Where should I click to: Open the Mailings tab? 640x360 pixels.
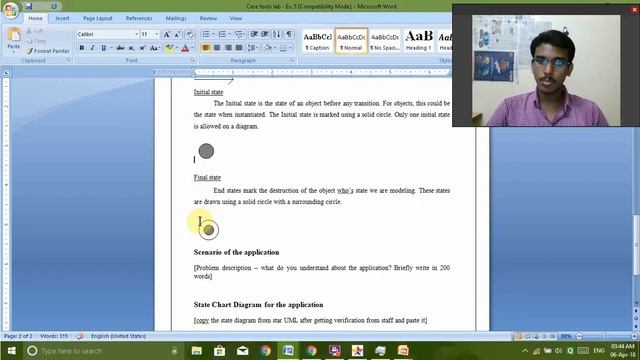[176, 18]
